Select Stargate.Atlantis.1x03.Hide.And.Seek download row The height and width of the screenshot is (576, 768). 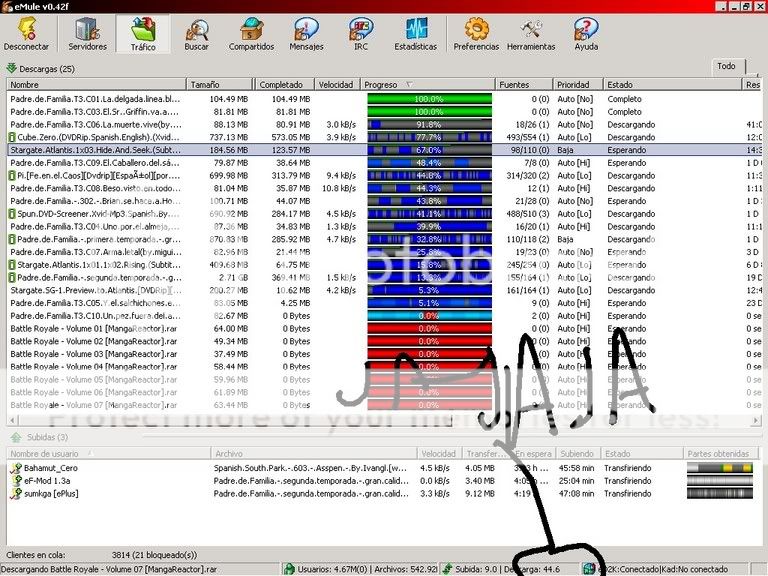click(x=384, y=150)
